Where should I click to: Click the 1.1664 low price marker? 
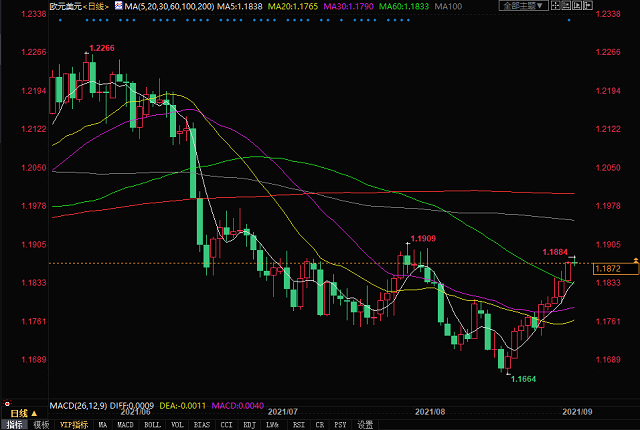tap(523, 379)
